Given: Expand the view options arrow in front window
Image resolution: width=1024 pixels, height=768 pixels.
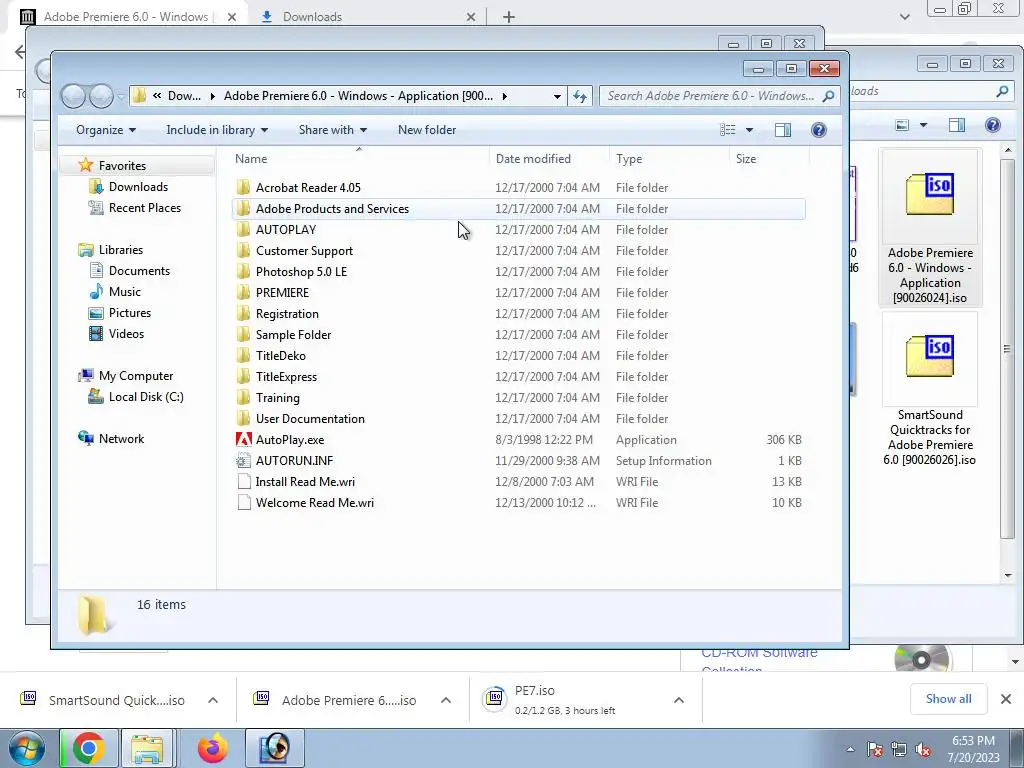Looking at the screenshot, I should 749,130.
